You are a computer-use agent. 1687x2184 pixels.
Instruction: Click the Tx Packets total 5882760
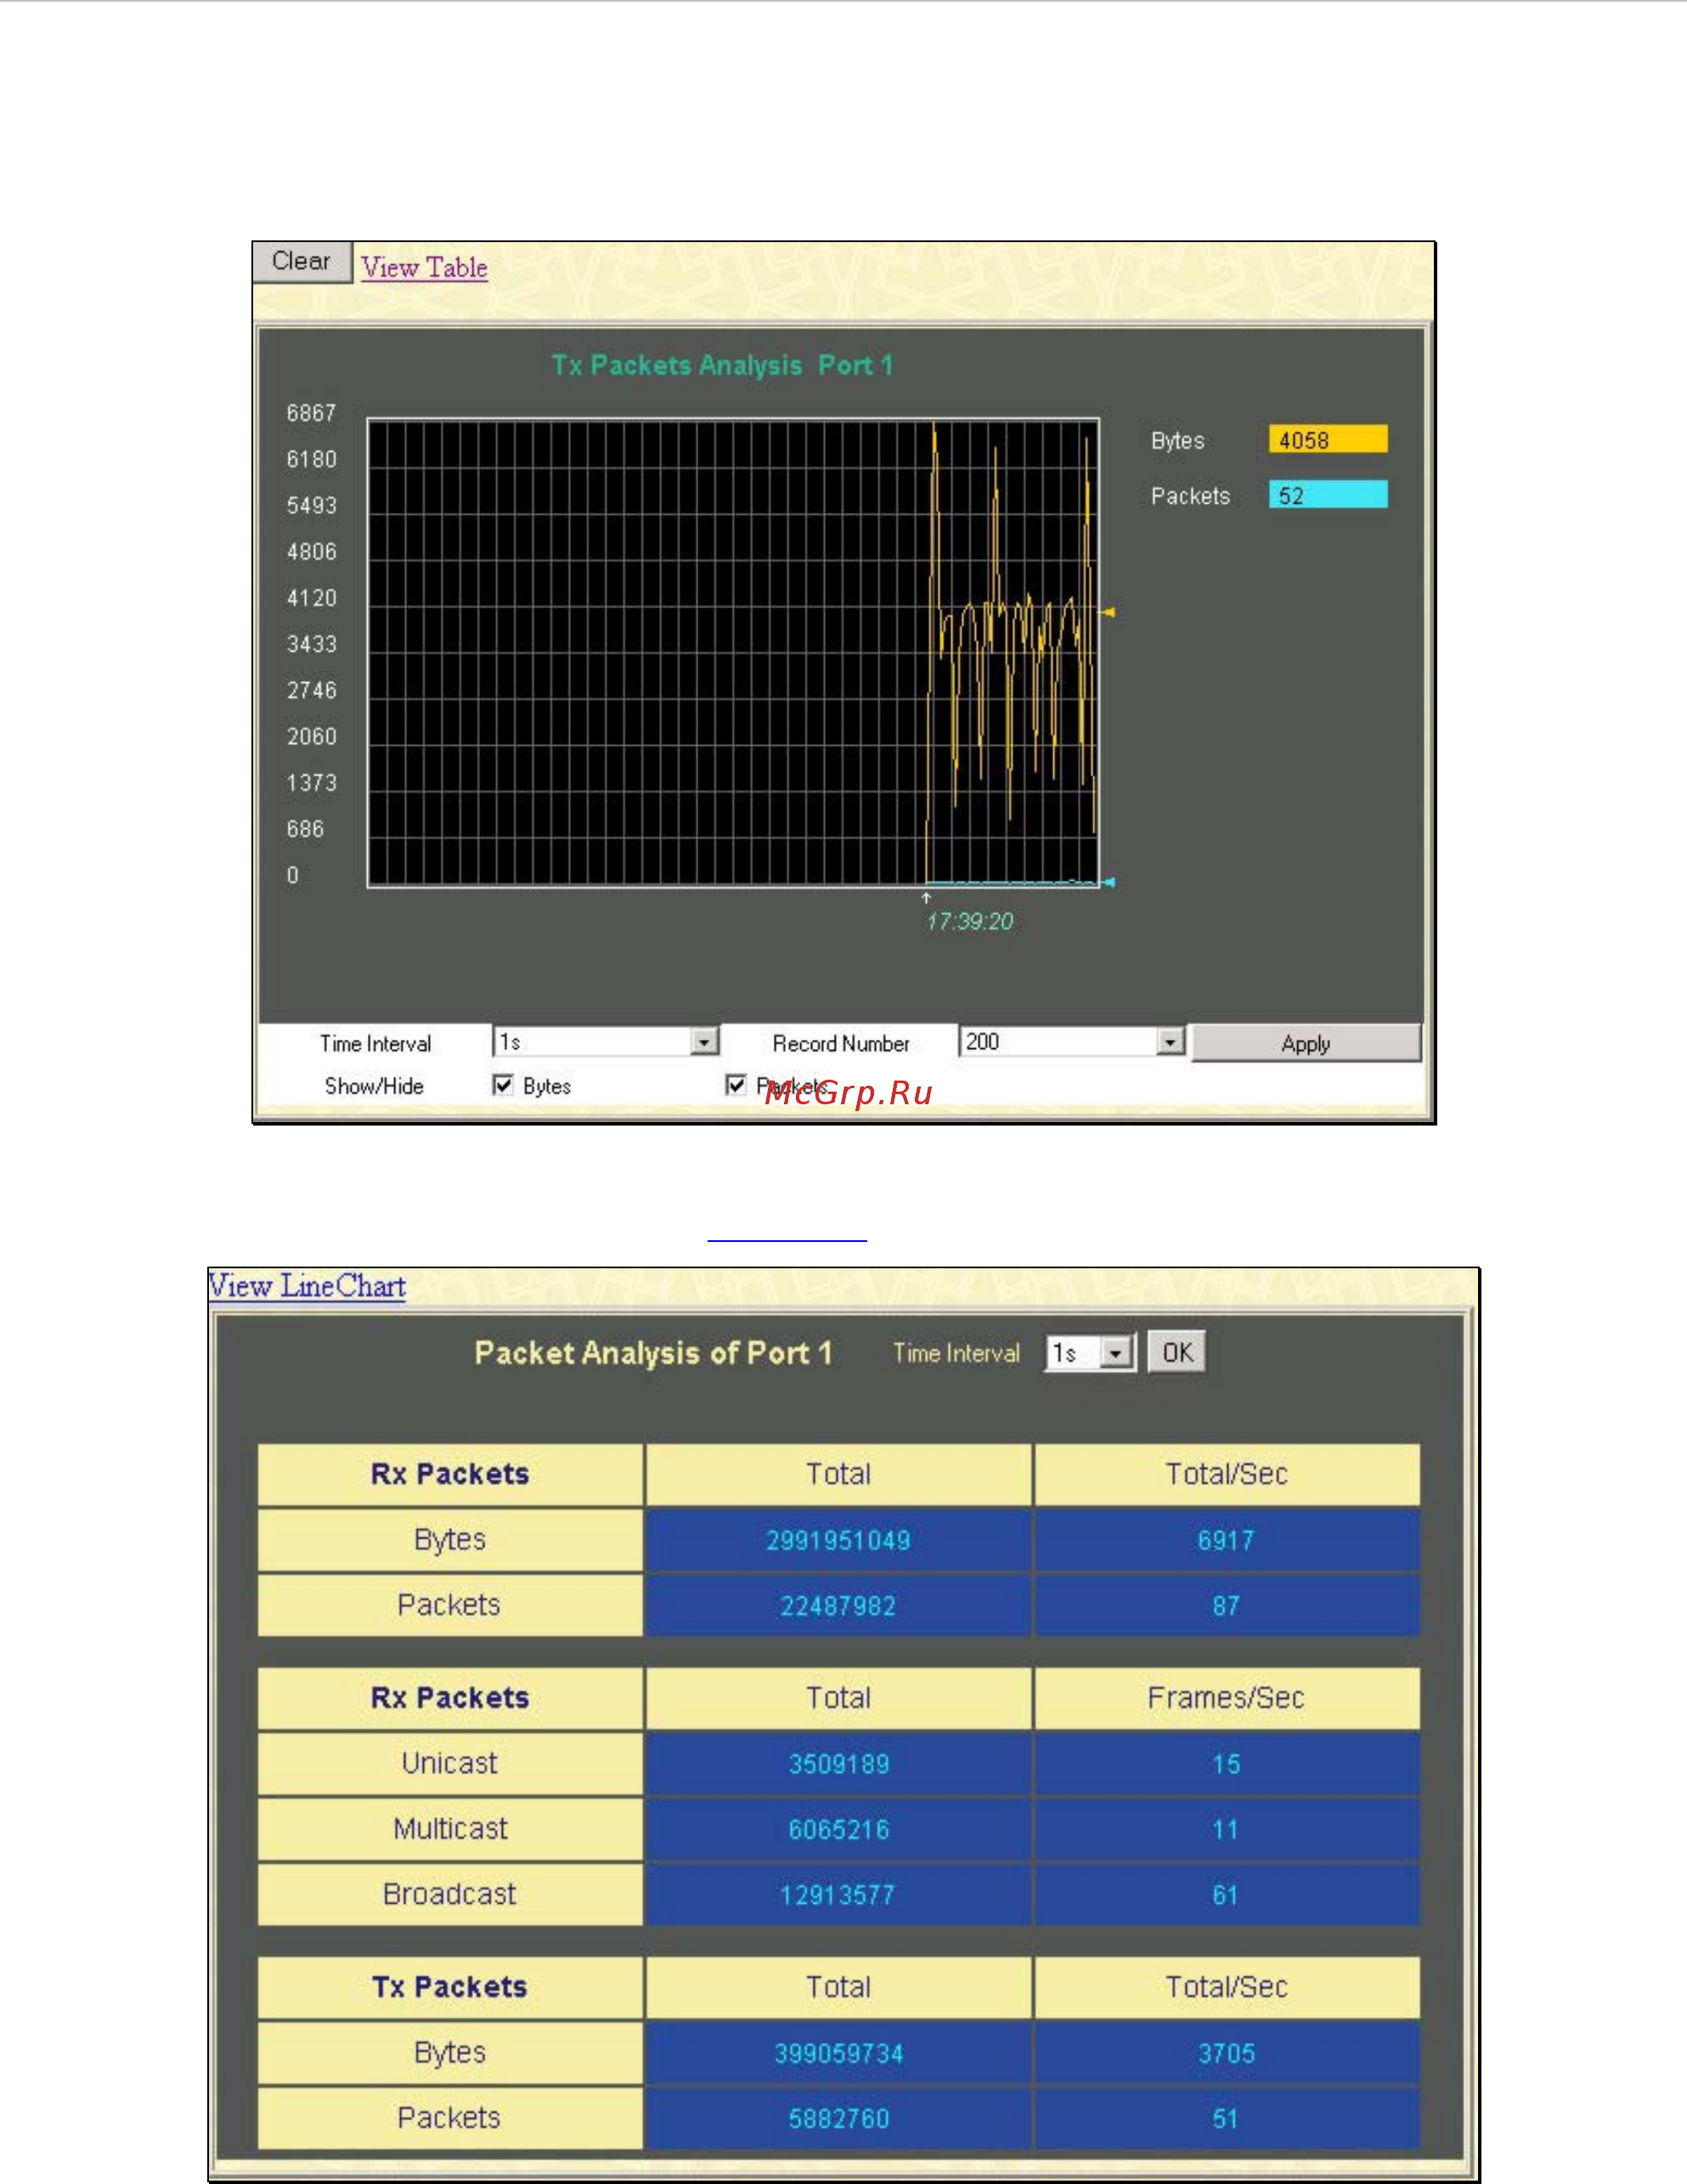[838, 2118]
